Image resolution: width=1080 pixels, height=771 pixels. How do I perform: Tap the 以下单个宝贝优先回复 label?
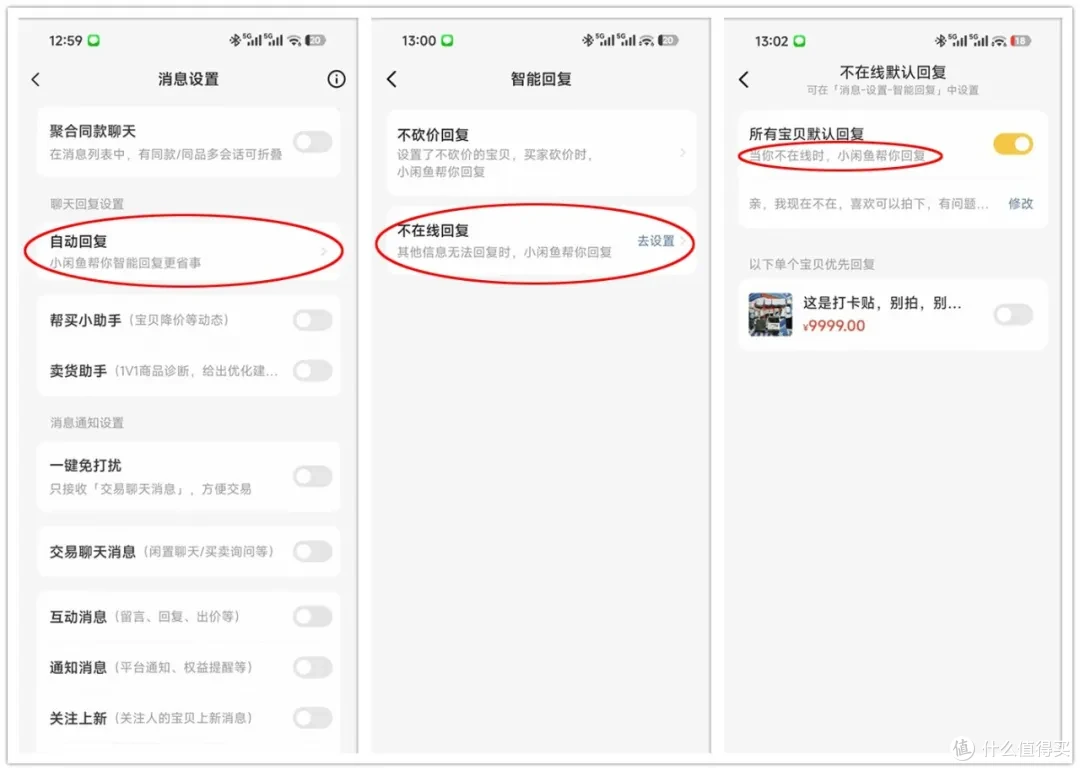(x=812, y=265)
